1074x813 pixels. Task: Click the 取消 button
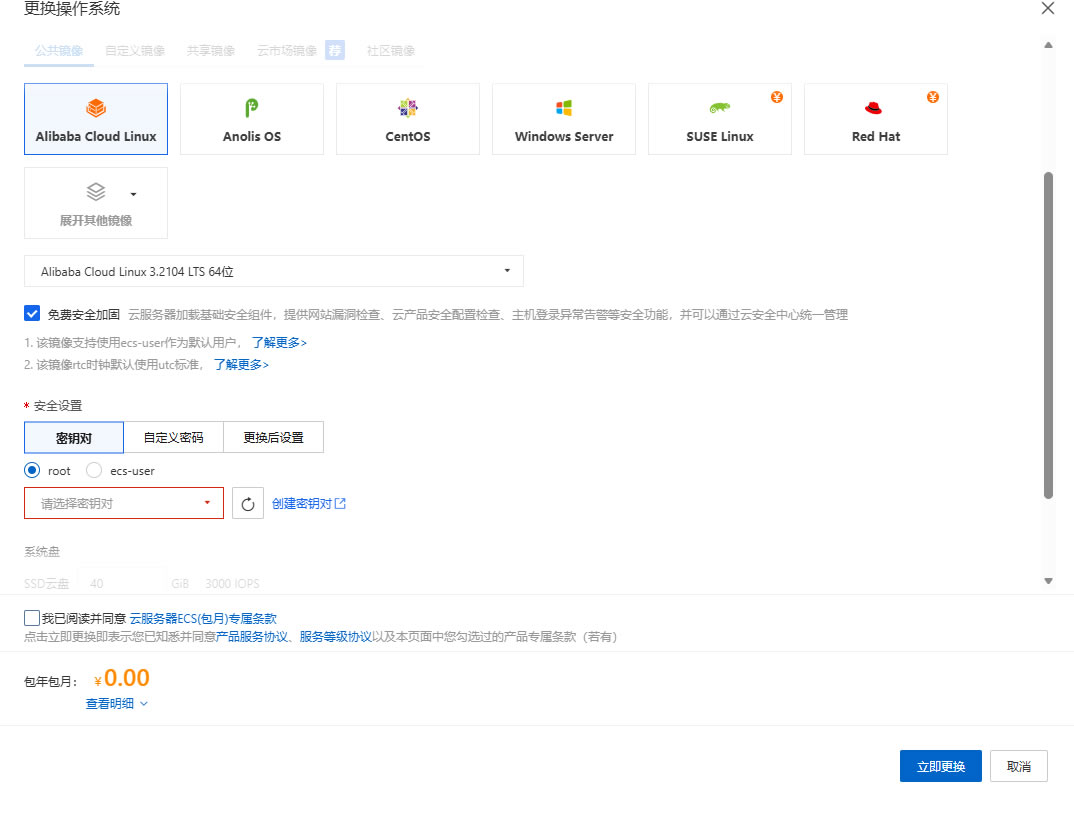(1019, 766)
